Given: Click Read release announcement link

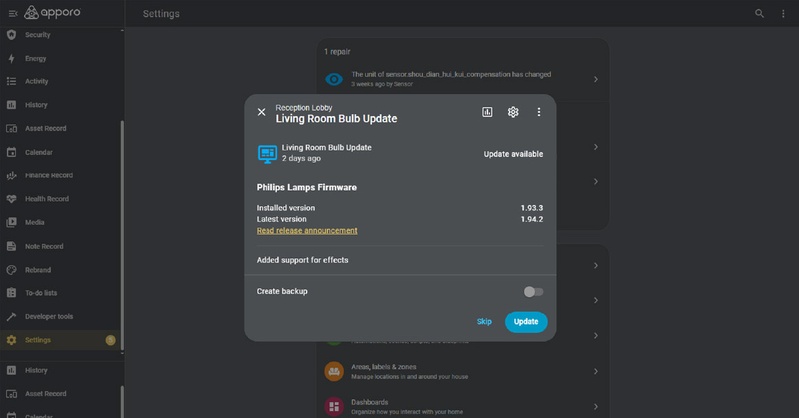Looking at the screenshot, I should click(307, 231).
